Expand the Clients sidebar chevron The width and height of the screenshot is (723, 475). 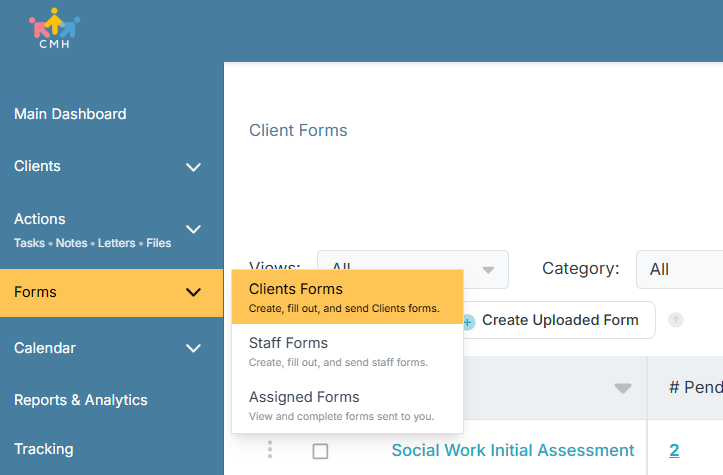[x=193, y=167]
